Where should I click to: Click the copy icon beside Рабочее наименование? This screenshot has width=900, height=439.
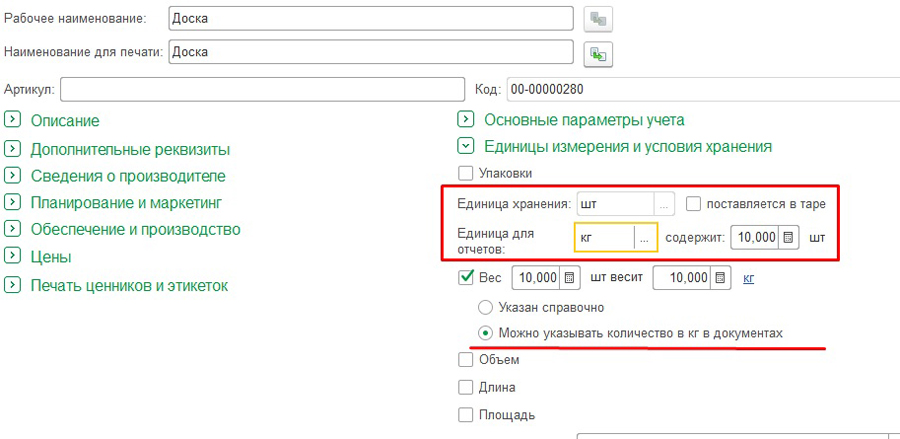click(x=600, y=19)
